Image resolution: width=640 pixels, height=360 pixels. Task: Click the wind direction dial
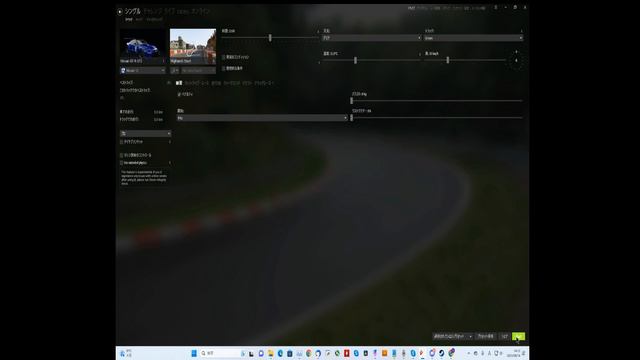point(516,60)
